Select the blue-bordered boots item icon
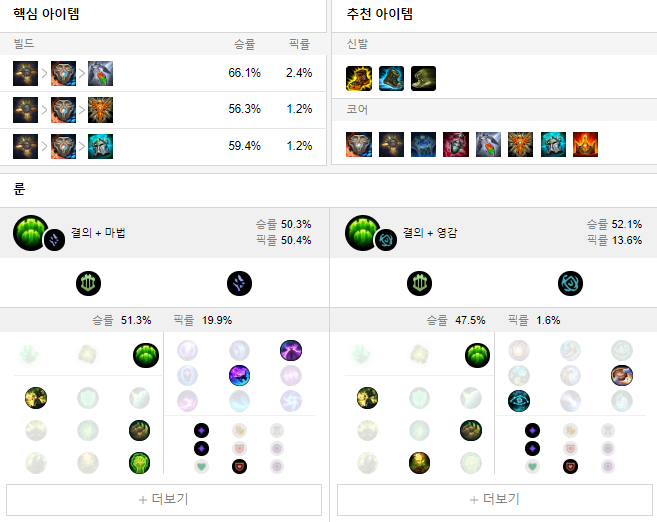This screenshot has height=522, width=657. [x=391, y=78]
